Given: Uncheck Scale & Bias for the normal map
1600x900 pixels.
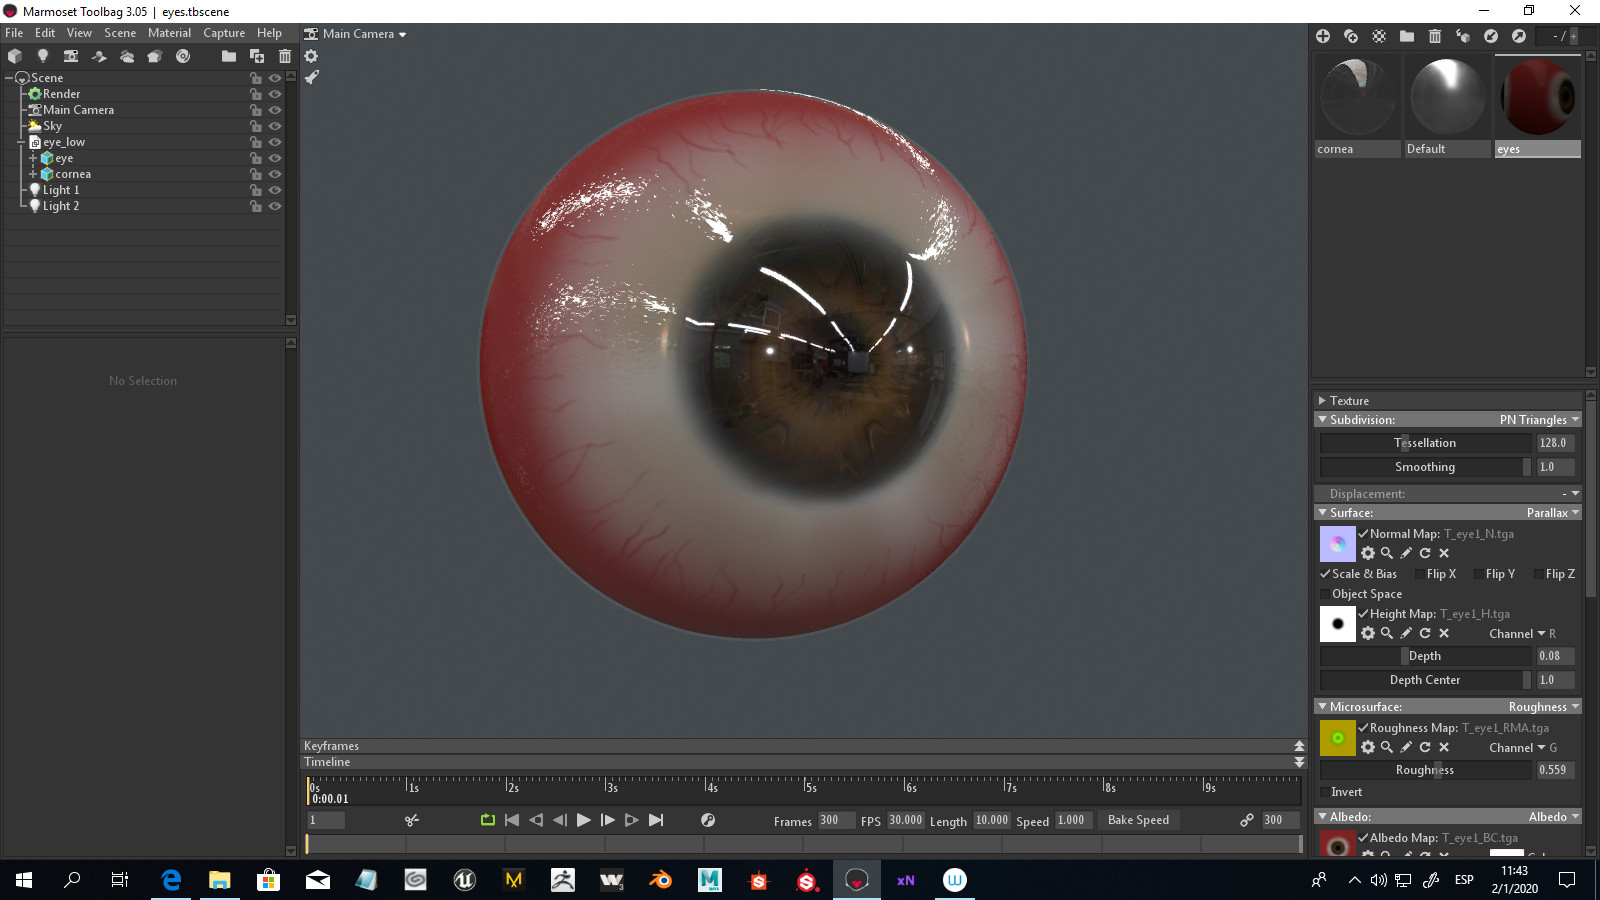Looking at the screenshot, I should click(x=1324, y=573).
